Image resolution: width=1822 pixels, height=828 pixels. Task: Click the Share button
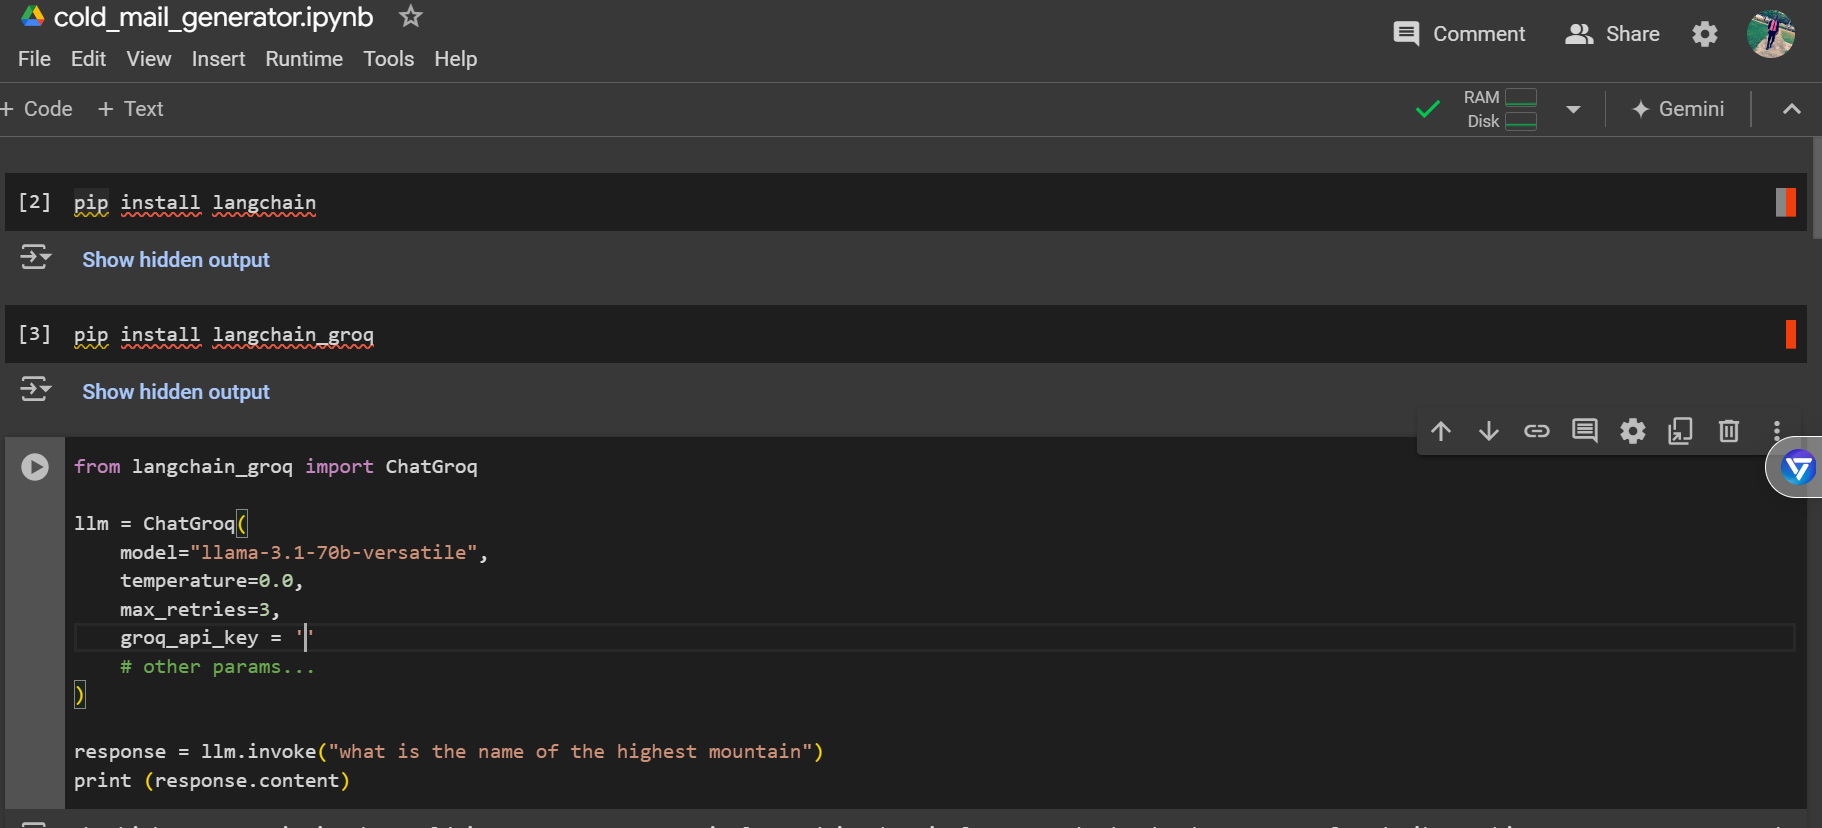[x=1612, y=34]
